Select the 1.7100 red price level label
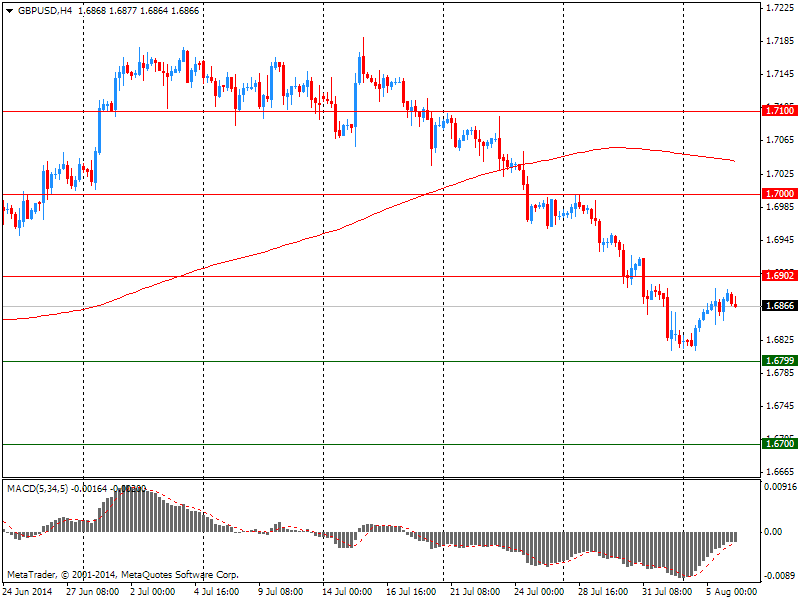The width and height of the screenshot is (800, 600). click(x=779, y=111)
